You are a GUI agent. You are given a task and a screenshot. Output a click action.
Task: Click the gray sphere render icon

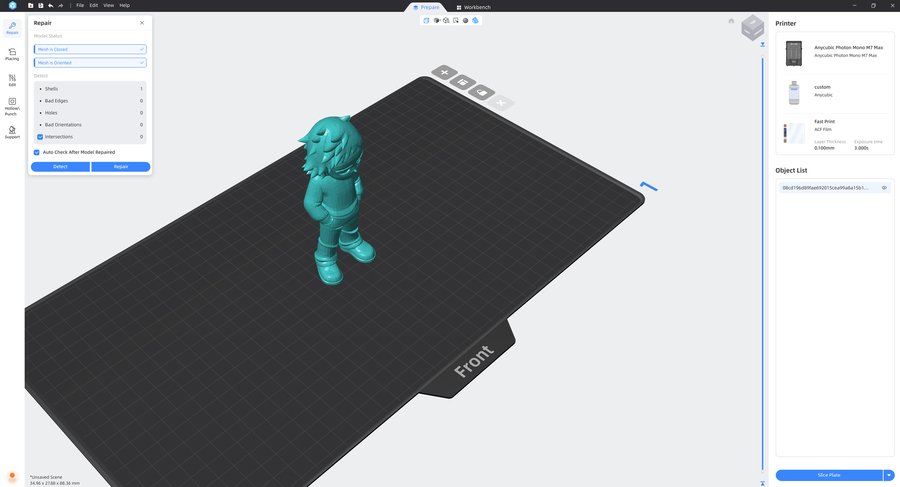[465, 20]
